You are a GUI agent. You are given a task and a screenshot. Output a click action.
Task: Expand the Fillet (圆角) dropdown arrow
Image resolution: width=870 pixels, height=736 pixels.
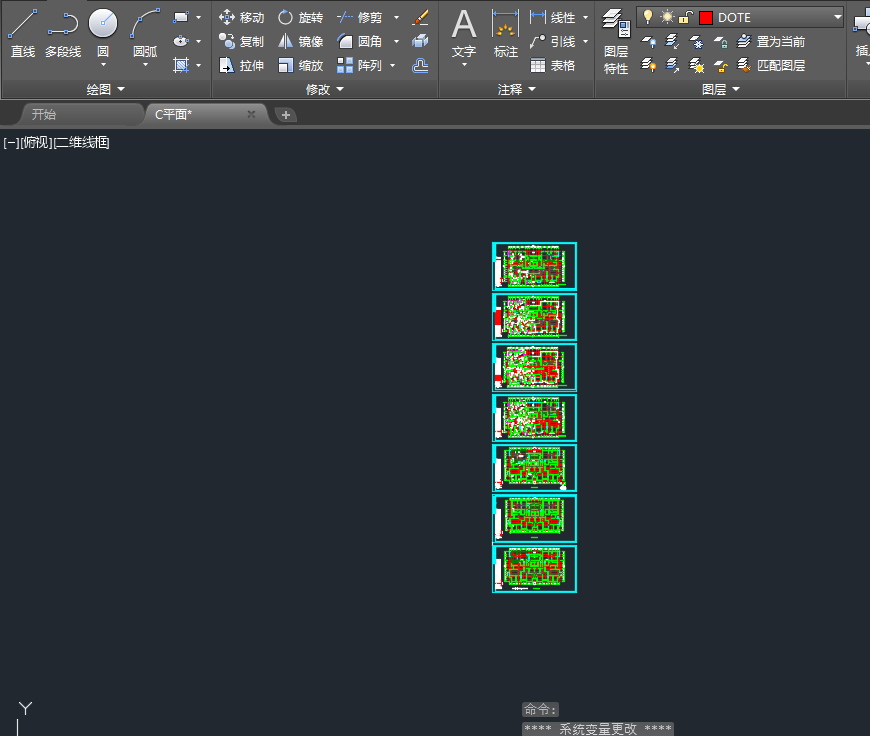[x=396, y=41]
